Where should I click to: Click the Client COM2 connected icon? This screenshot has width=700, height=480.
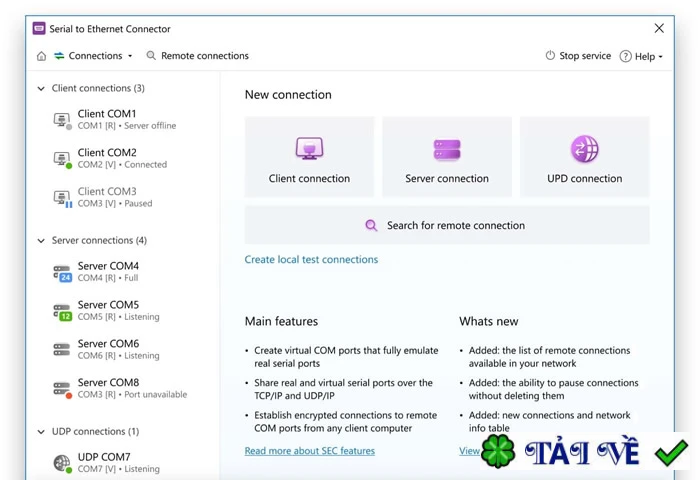(62, 159)
